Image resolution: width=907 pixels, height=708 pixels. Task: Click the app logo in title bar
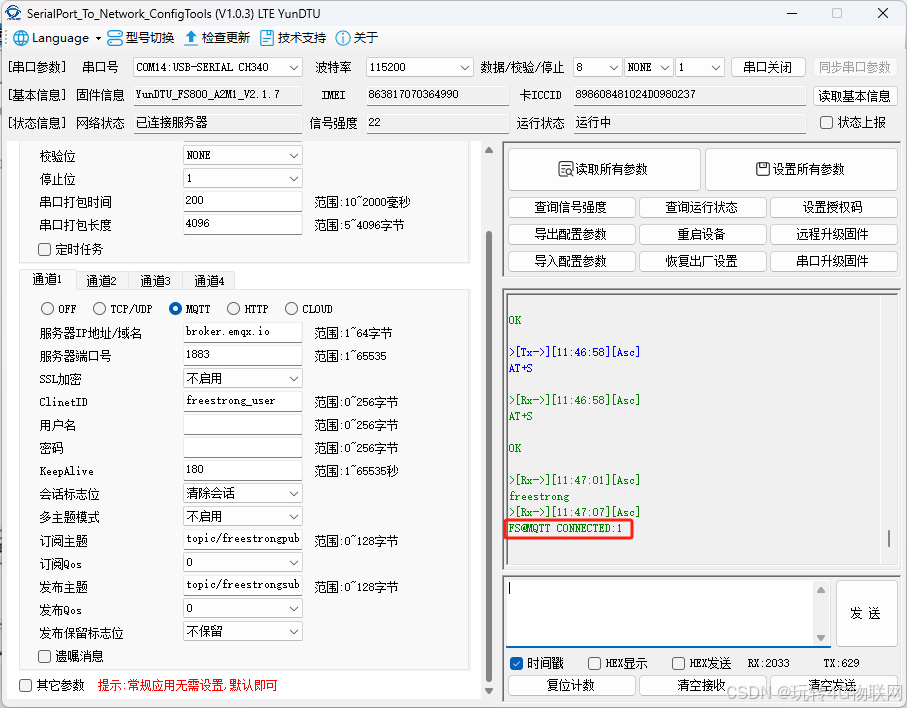(14, 13)
